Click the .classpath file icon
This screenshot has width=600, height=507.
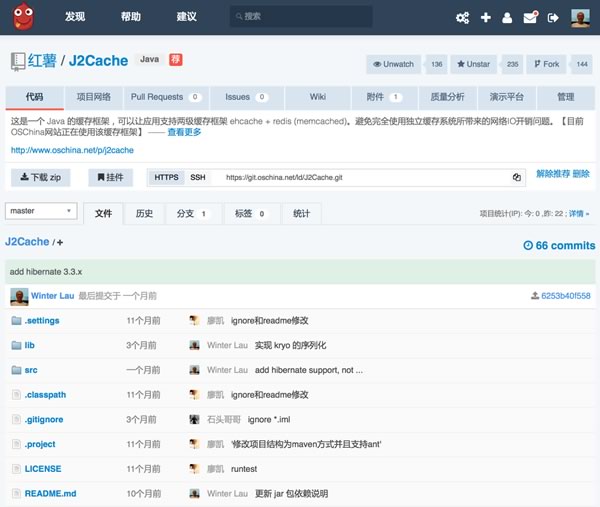pyautogui.click(x=16, y=395)
